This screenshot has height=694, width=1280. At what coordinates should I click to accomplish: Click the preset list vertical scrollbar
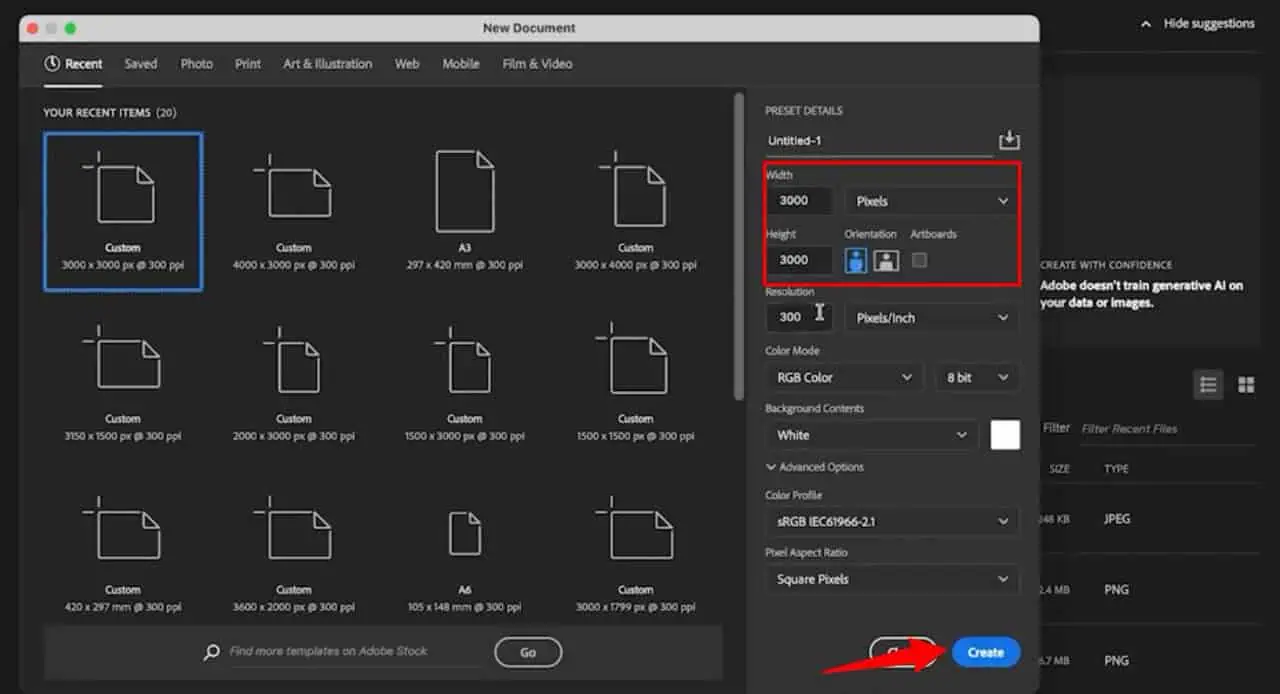739,245
